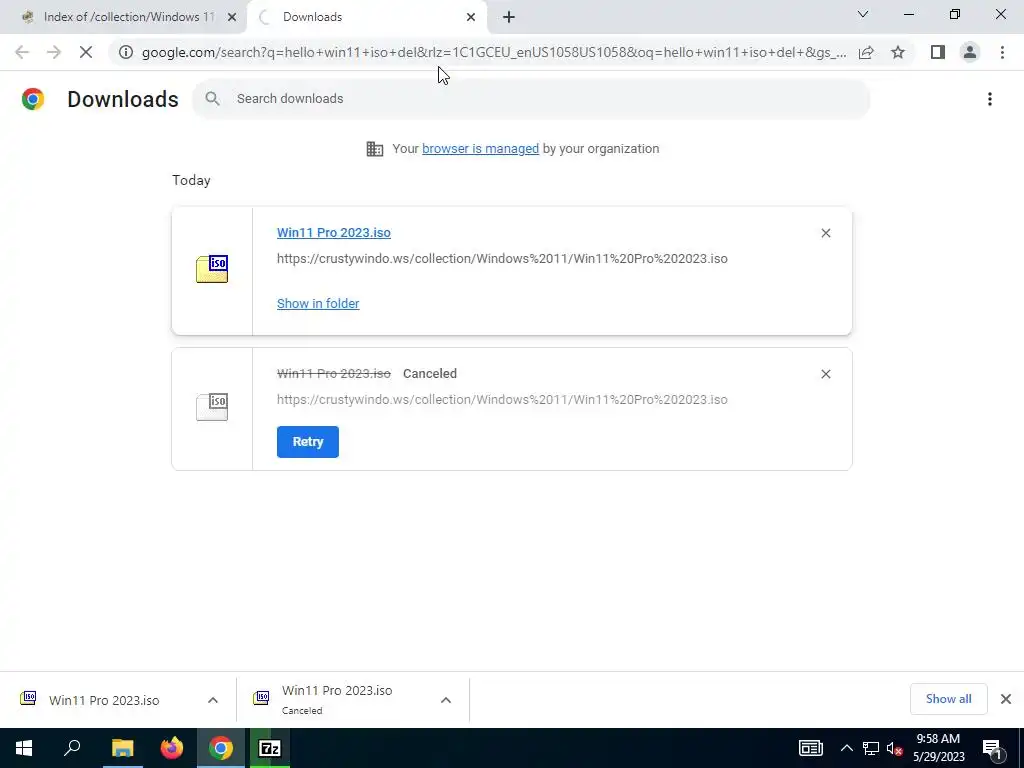Go back to previous page
Image resolution: width=1024 pixels, height=768 pixels.
click(x=22, y=52)
